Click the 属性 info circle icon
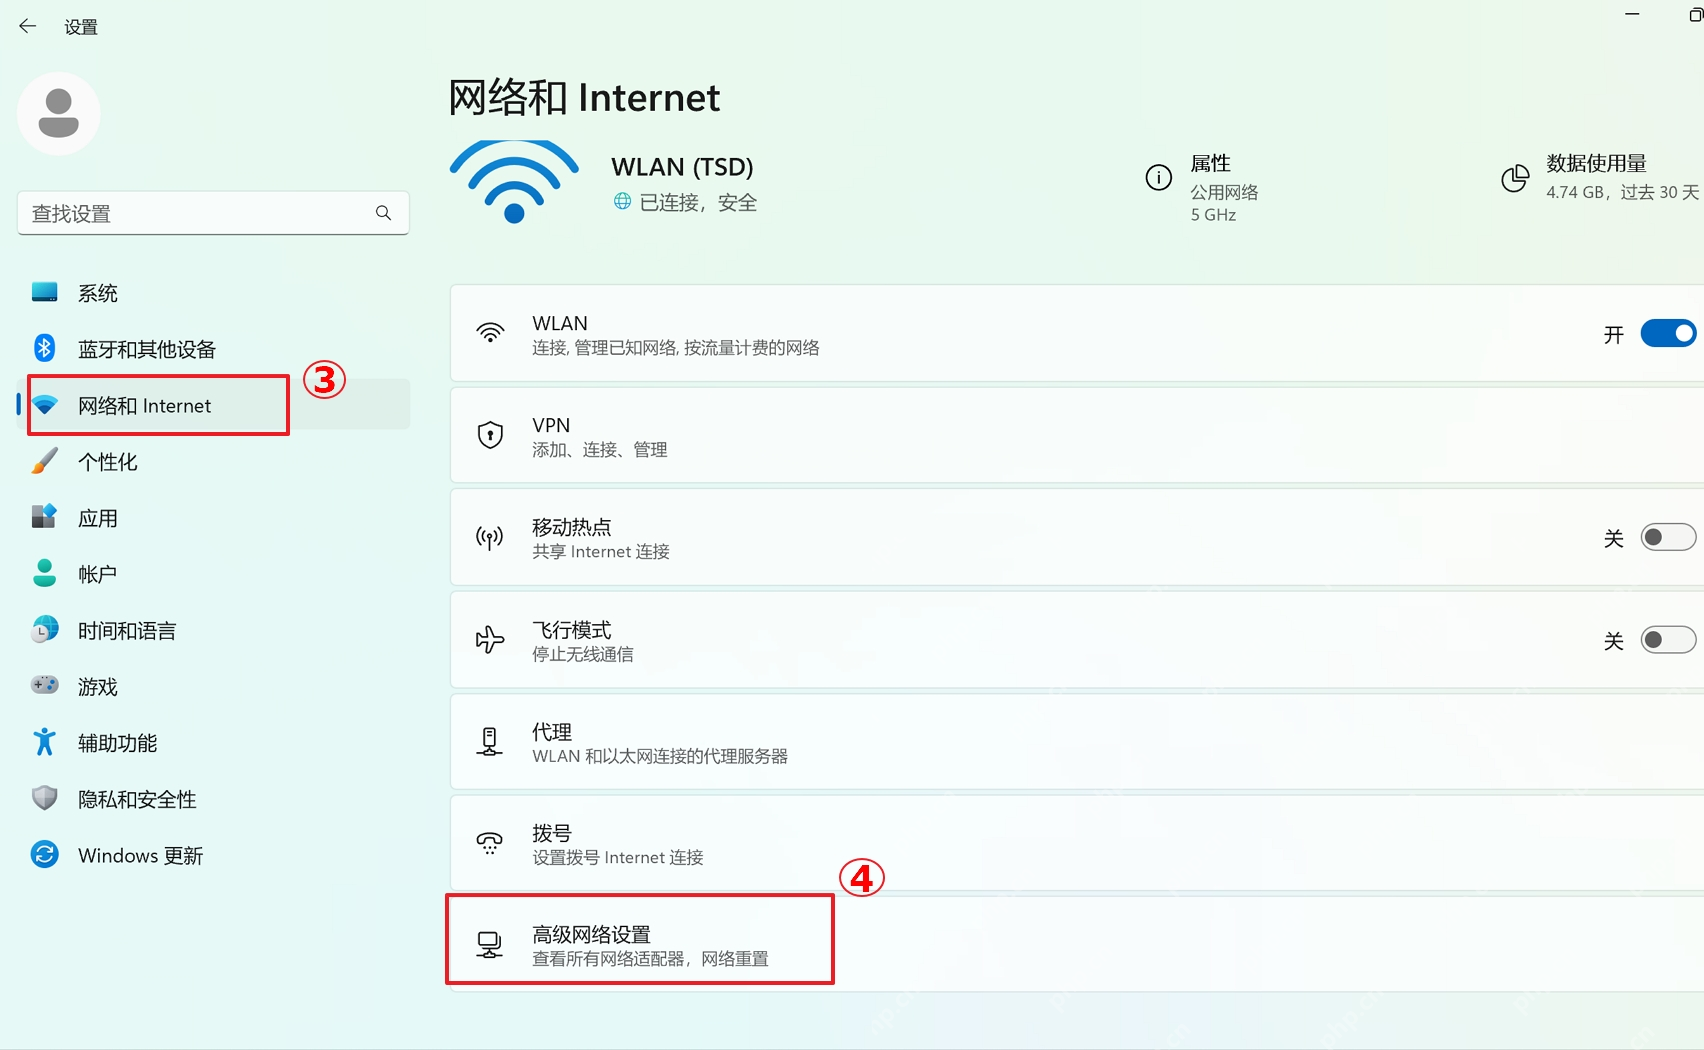This screenshot has width=1704, height=1050. pyautogui.click(x=1158, y=178)
